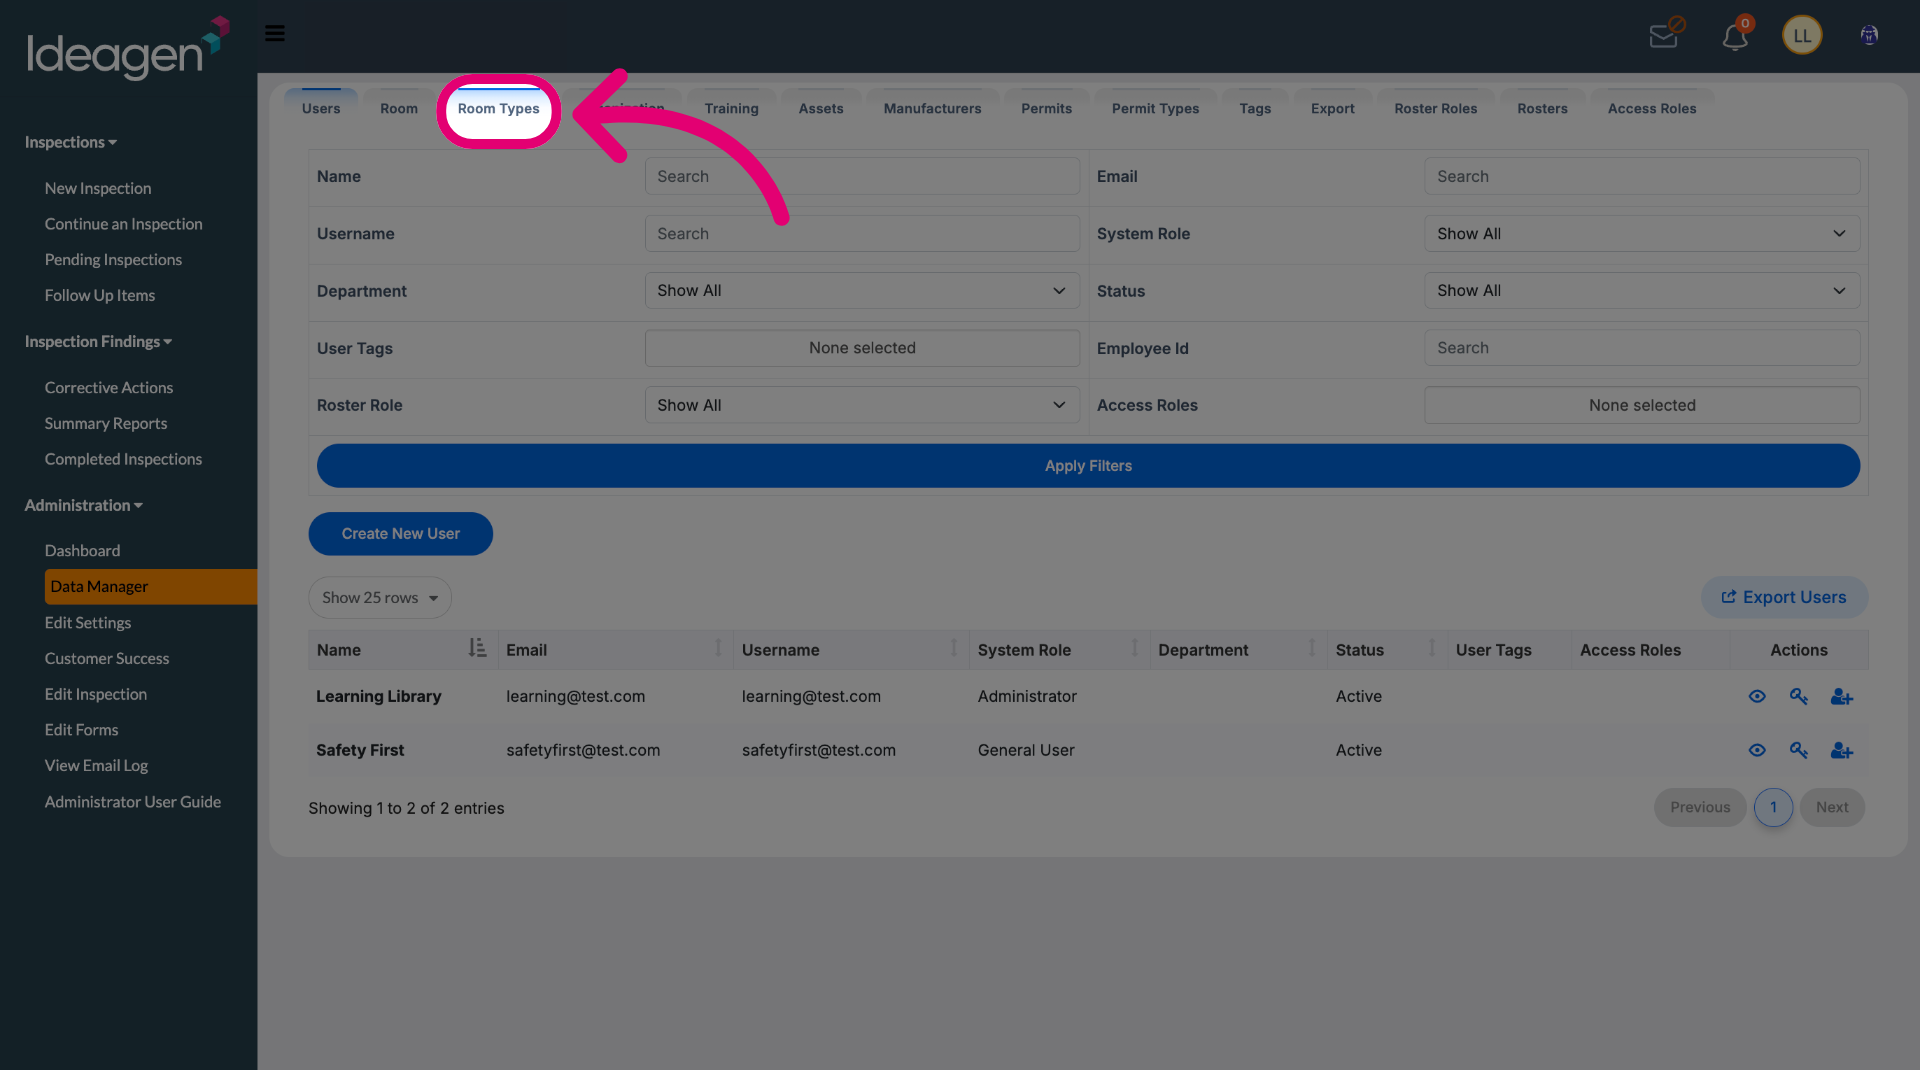The image size is (1920, 1070).
Task: Collapse the Inspections sidebar section
Action: pos(71,142)
